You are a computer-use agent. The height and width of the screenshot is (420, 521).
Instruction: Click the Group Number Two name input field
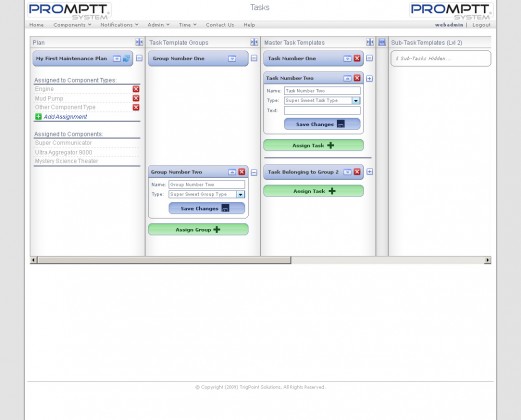pos(207,184)
